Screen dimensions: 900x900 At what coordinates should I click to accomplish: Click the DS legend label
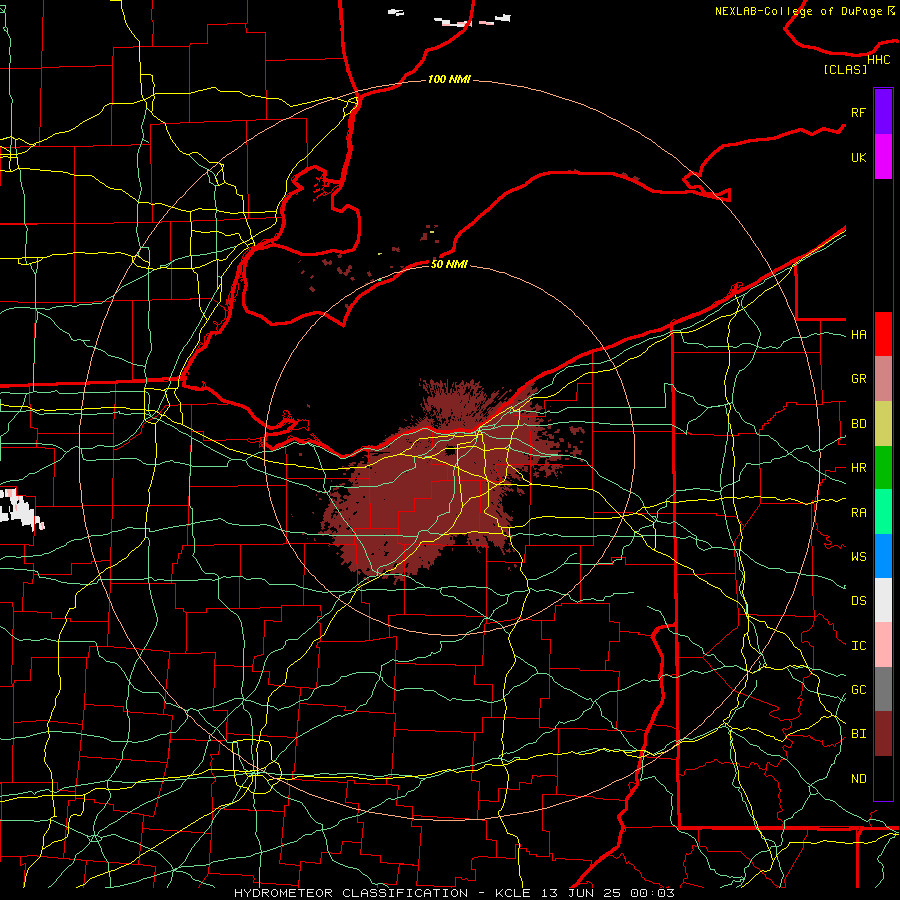coord(858,600)
